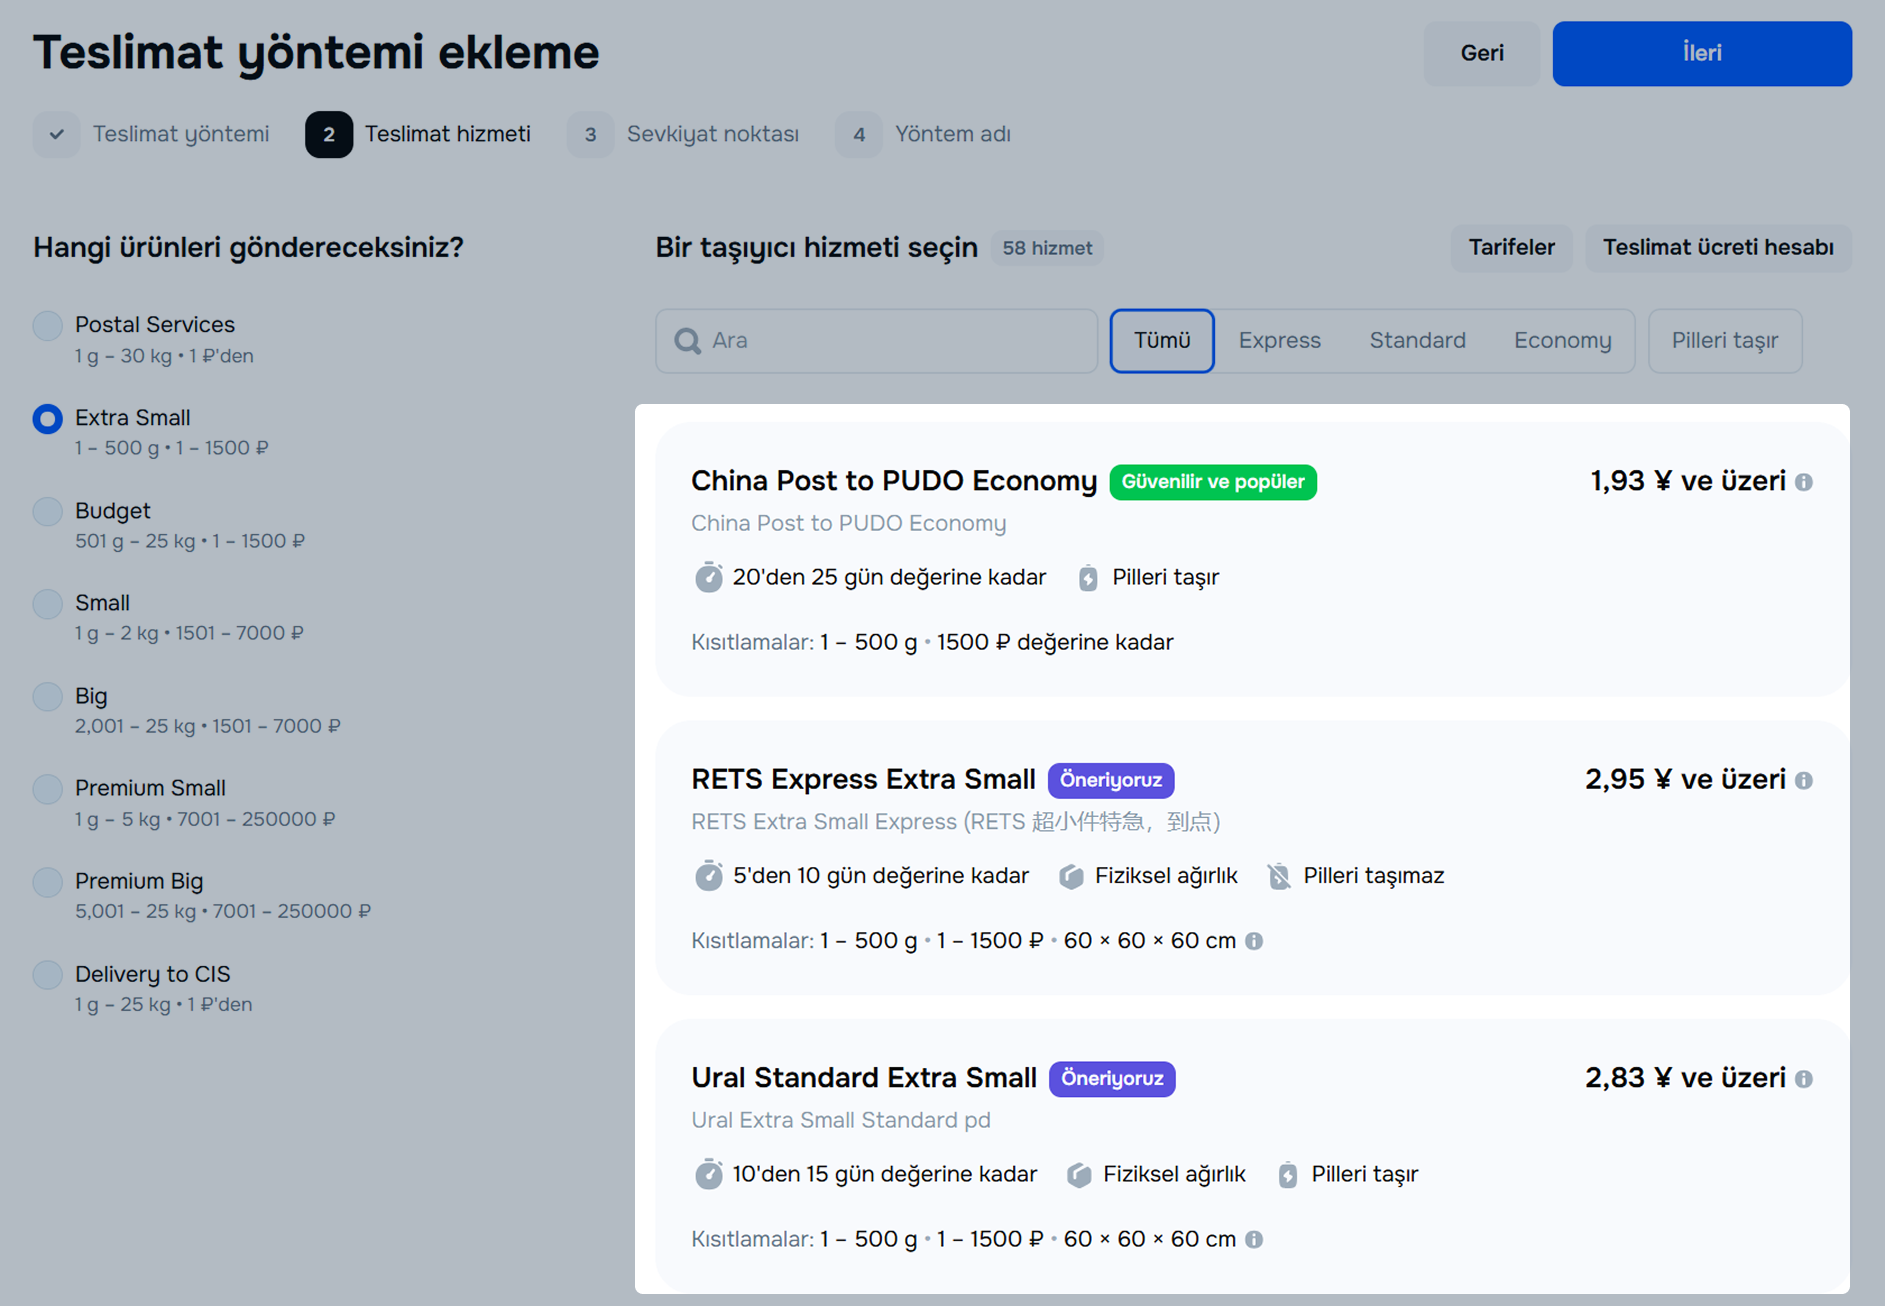Click the search magnifier icon
Viewport: 1885px width, 1306px height.
(x=687, y=341)
